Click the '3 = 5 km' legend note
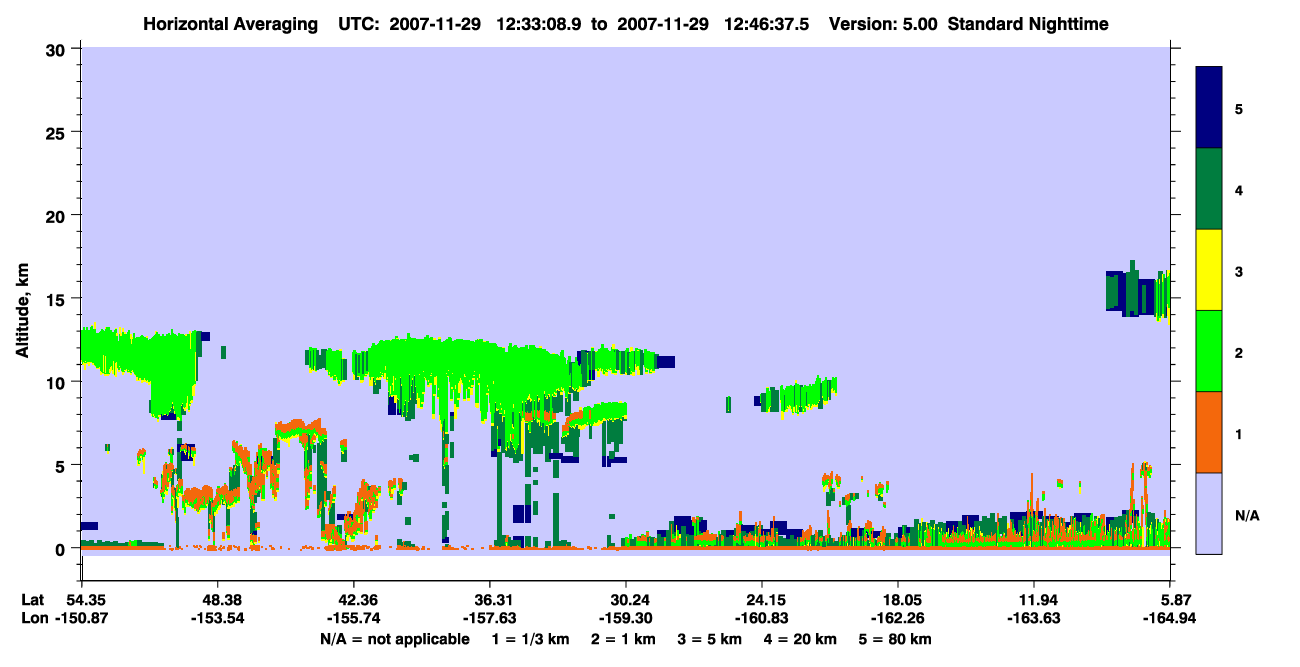The image size is (1300, 667). [x=710, y=639]
